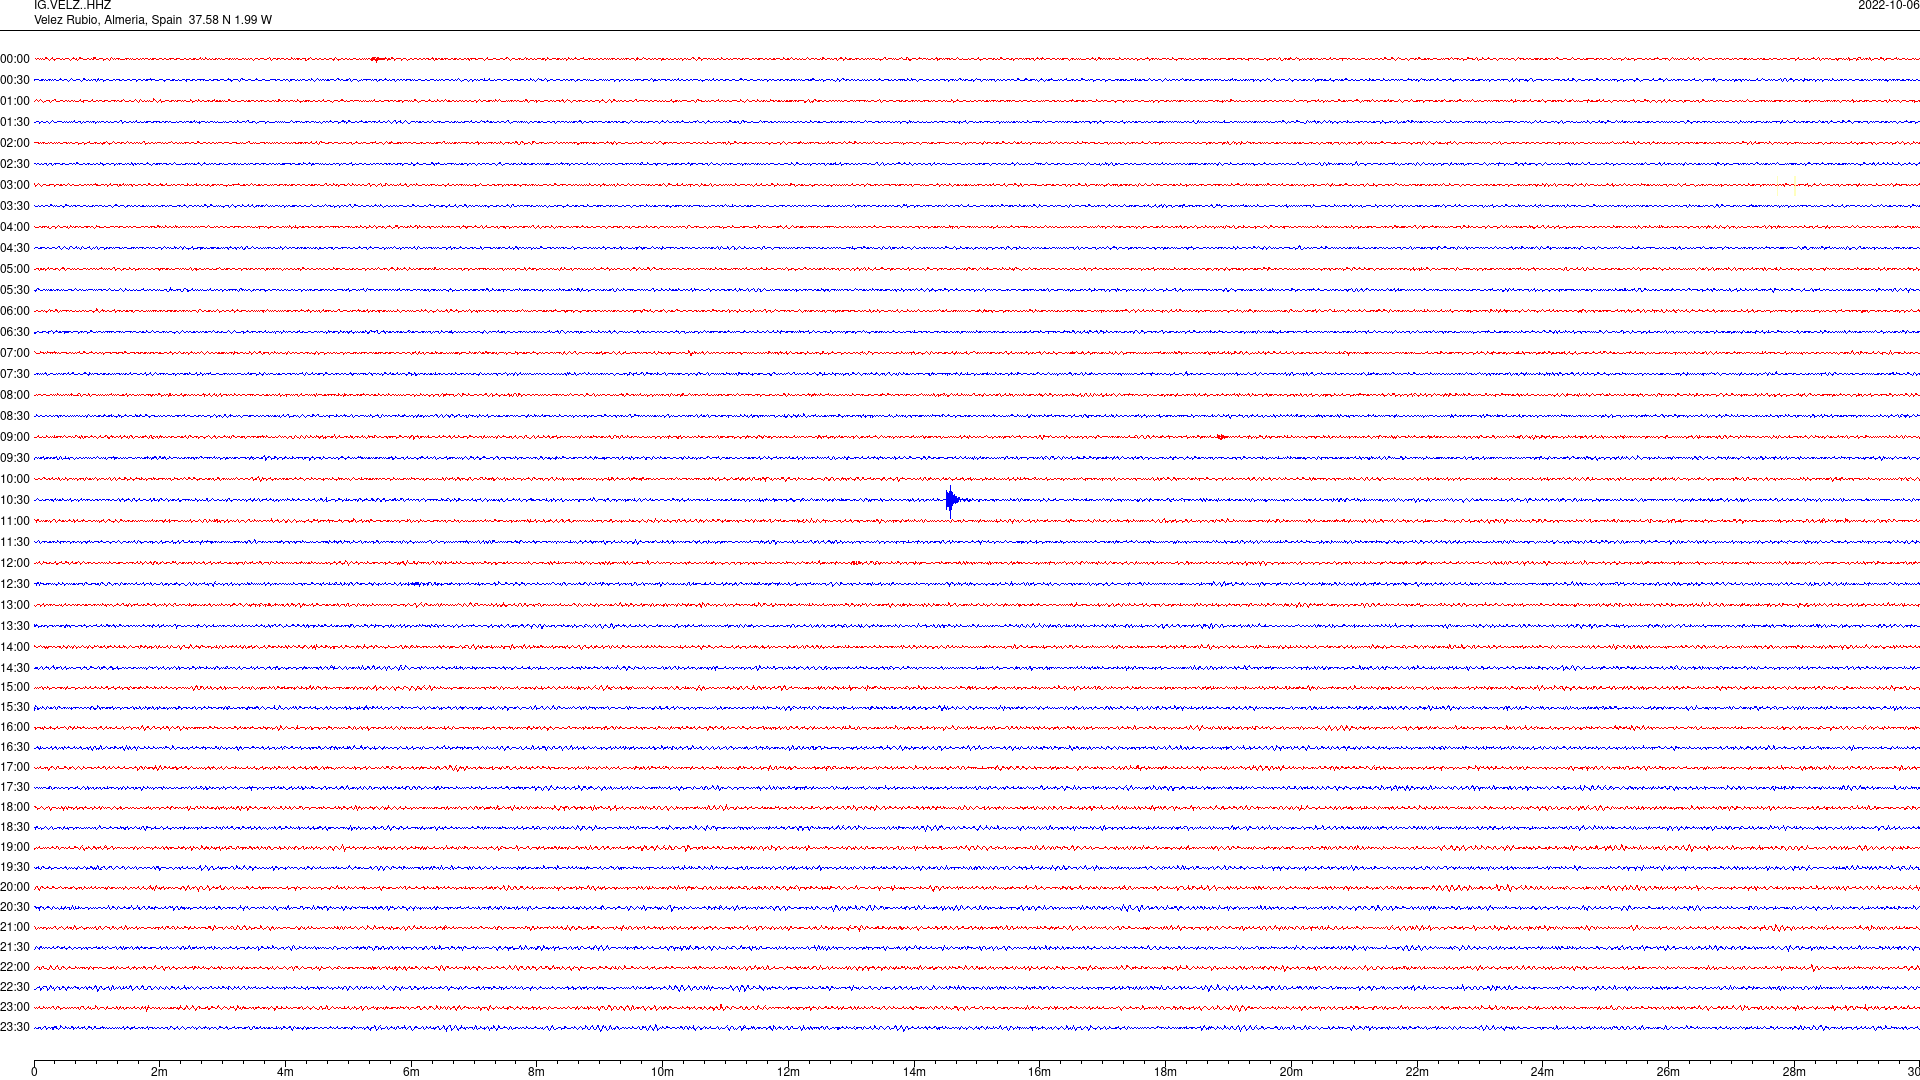Click the red burst on the 00:00 trace

[x=376, y=59]
